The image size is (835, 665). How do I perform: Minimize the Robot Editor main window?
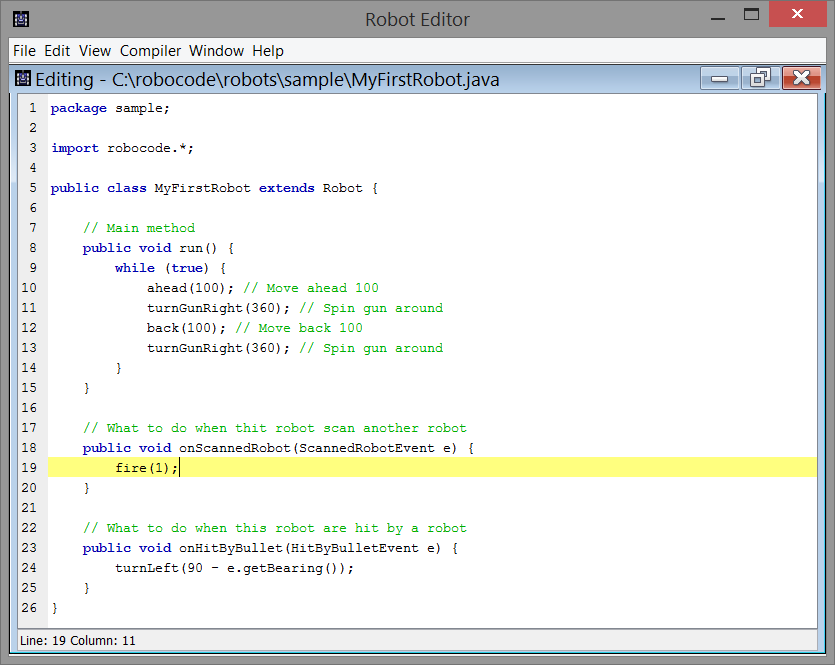point(718,16)
